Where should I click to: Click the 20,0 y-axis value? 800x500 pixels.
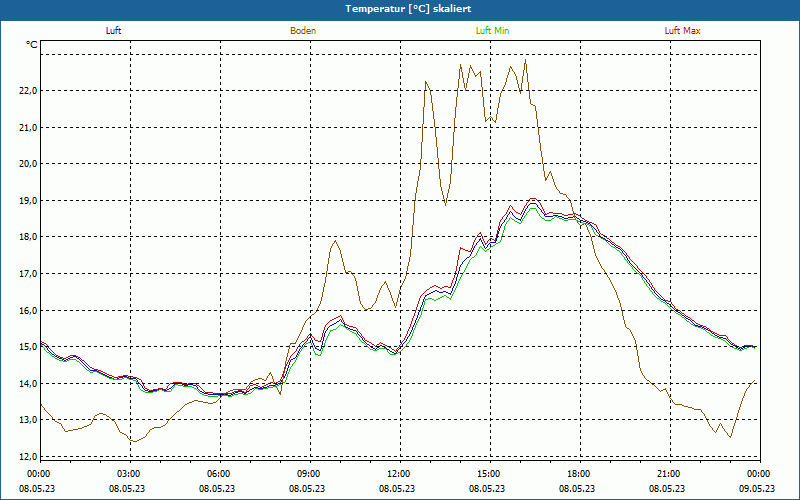coord(29,164)
